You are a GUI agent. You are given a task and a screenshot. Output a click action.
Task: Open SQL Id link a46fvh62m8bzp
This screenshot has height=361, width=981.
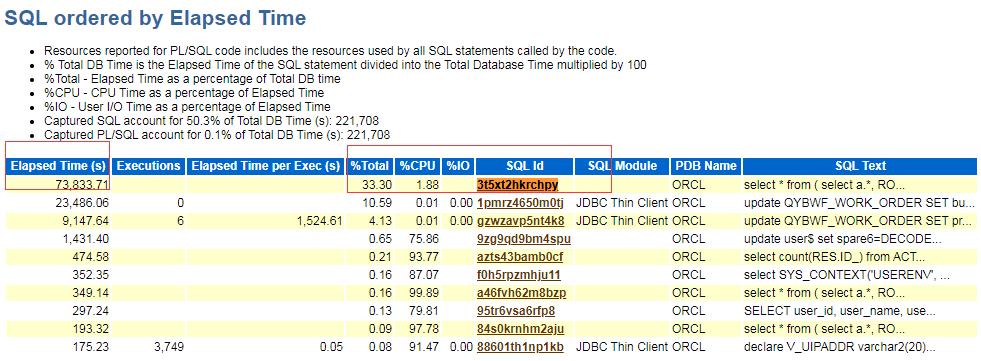521,293
